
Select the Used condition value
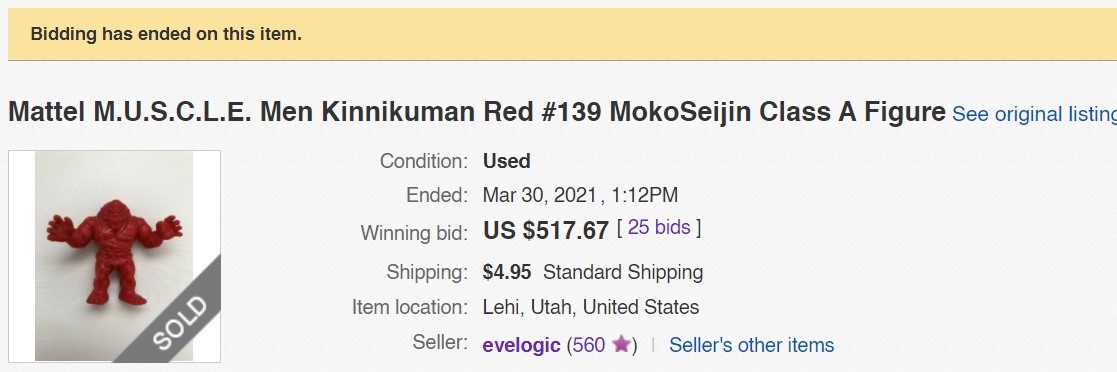tap(506, 161)
